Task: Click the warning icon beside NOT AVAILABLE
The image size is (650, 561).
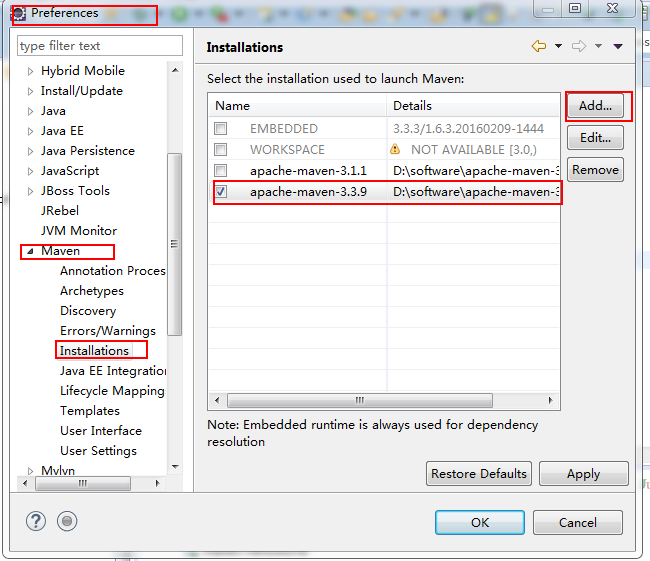Action: click(395, 149)
